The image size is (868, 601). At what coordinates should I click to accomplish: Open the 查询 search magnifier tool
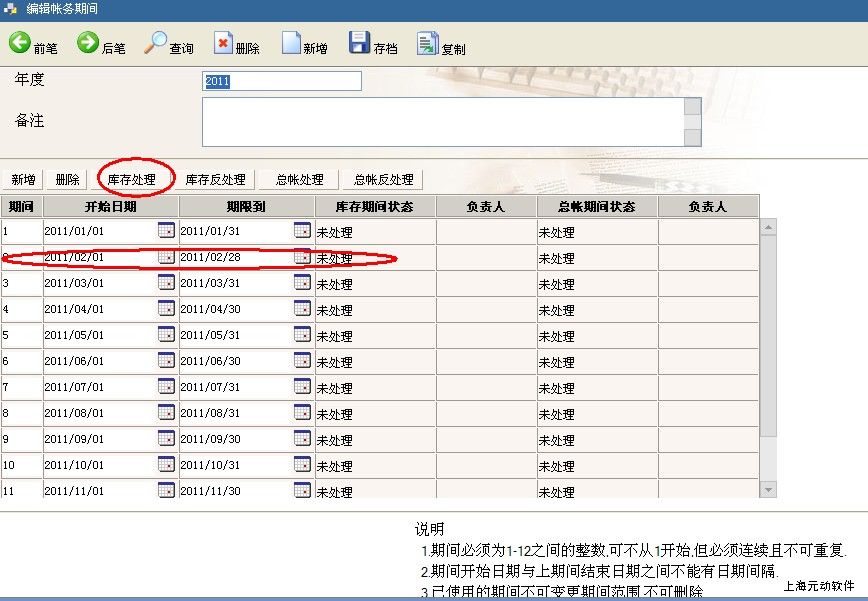(x=157, y=43)
